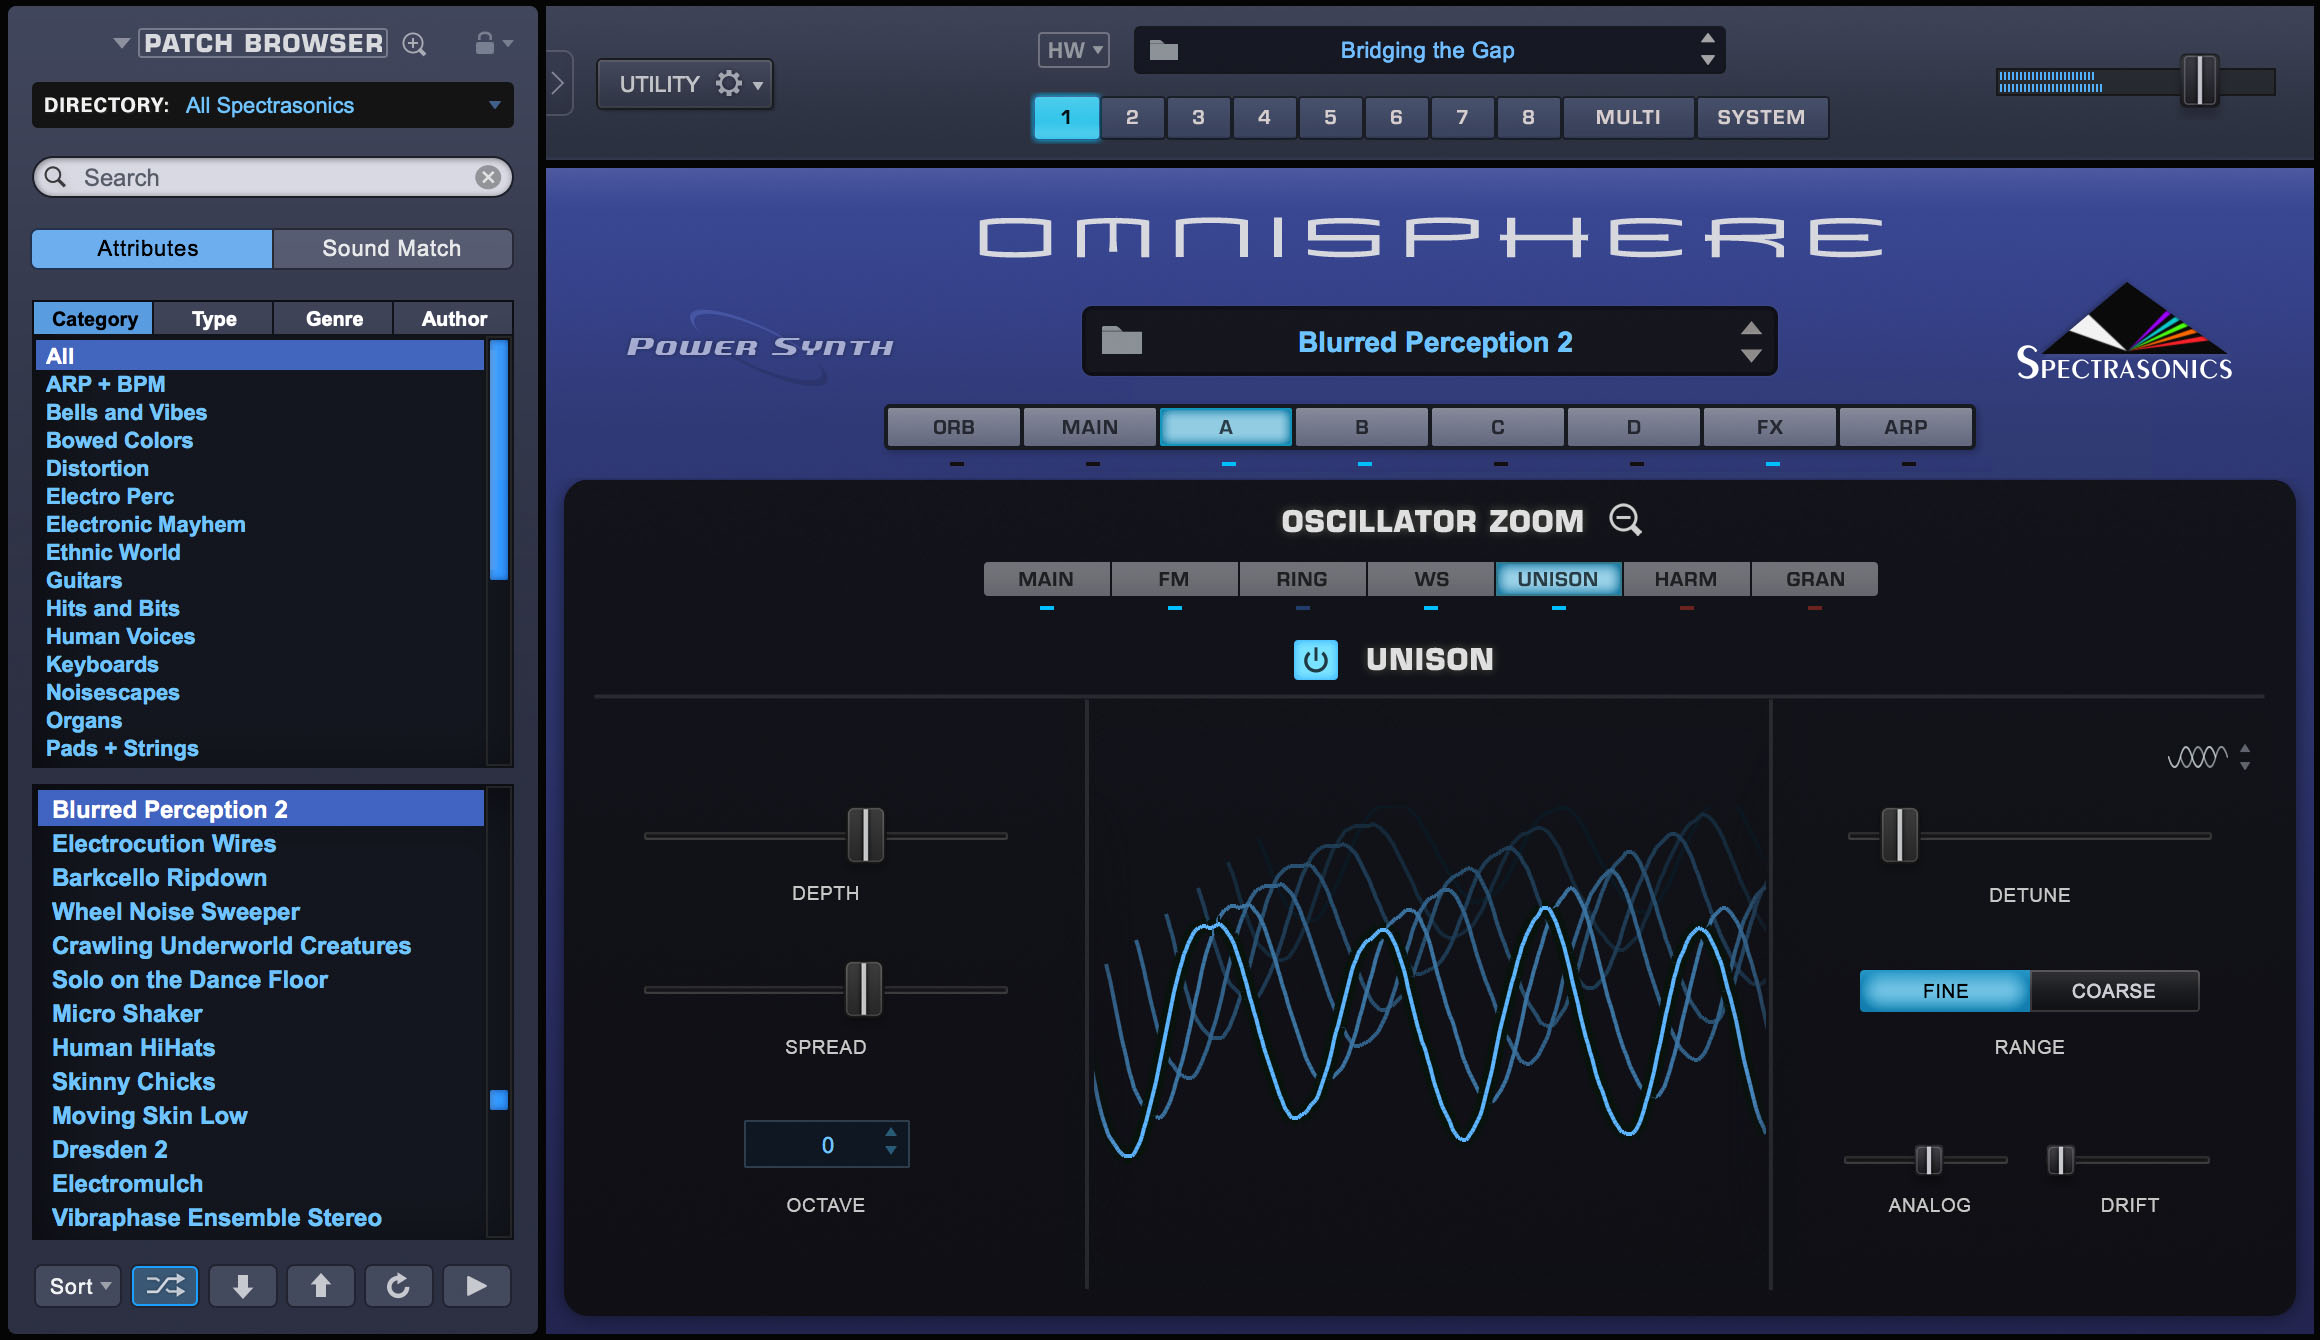Open the Directory All Spectrasonics dropdown
The width and height of the screenshot is (2320, 1340).
[272, 105]
